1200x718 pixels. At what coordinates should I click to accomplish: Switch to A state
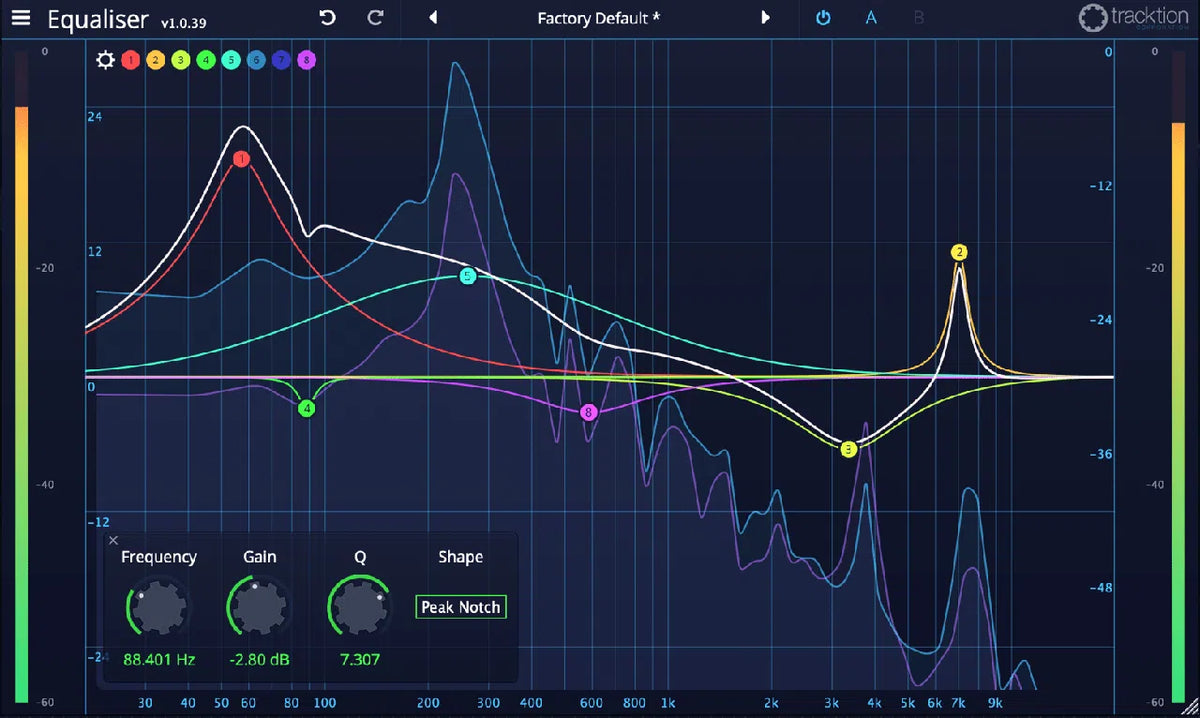click(x=871, y=18)
